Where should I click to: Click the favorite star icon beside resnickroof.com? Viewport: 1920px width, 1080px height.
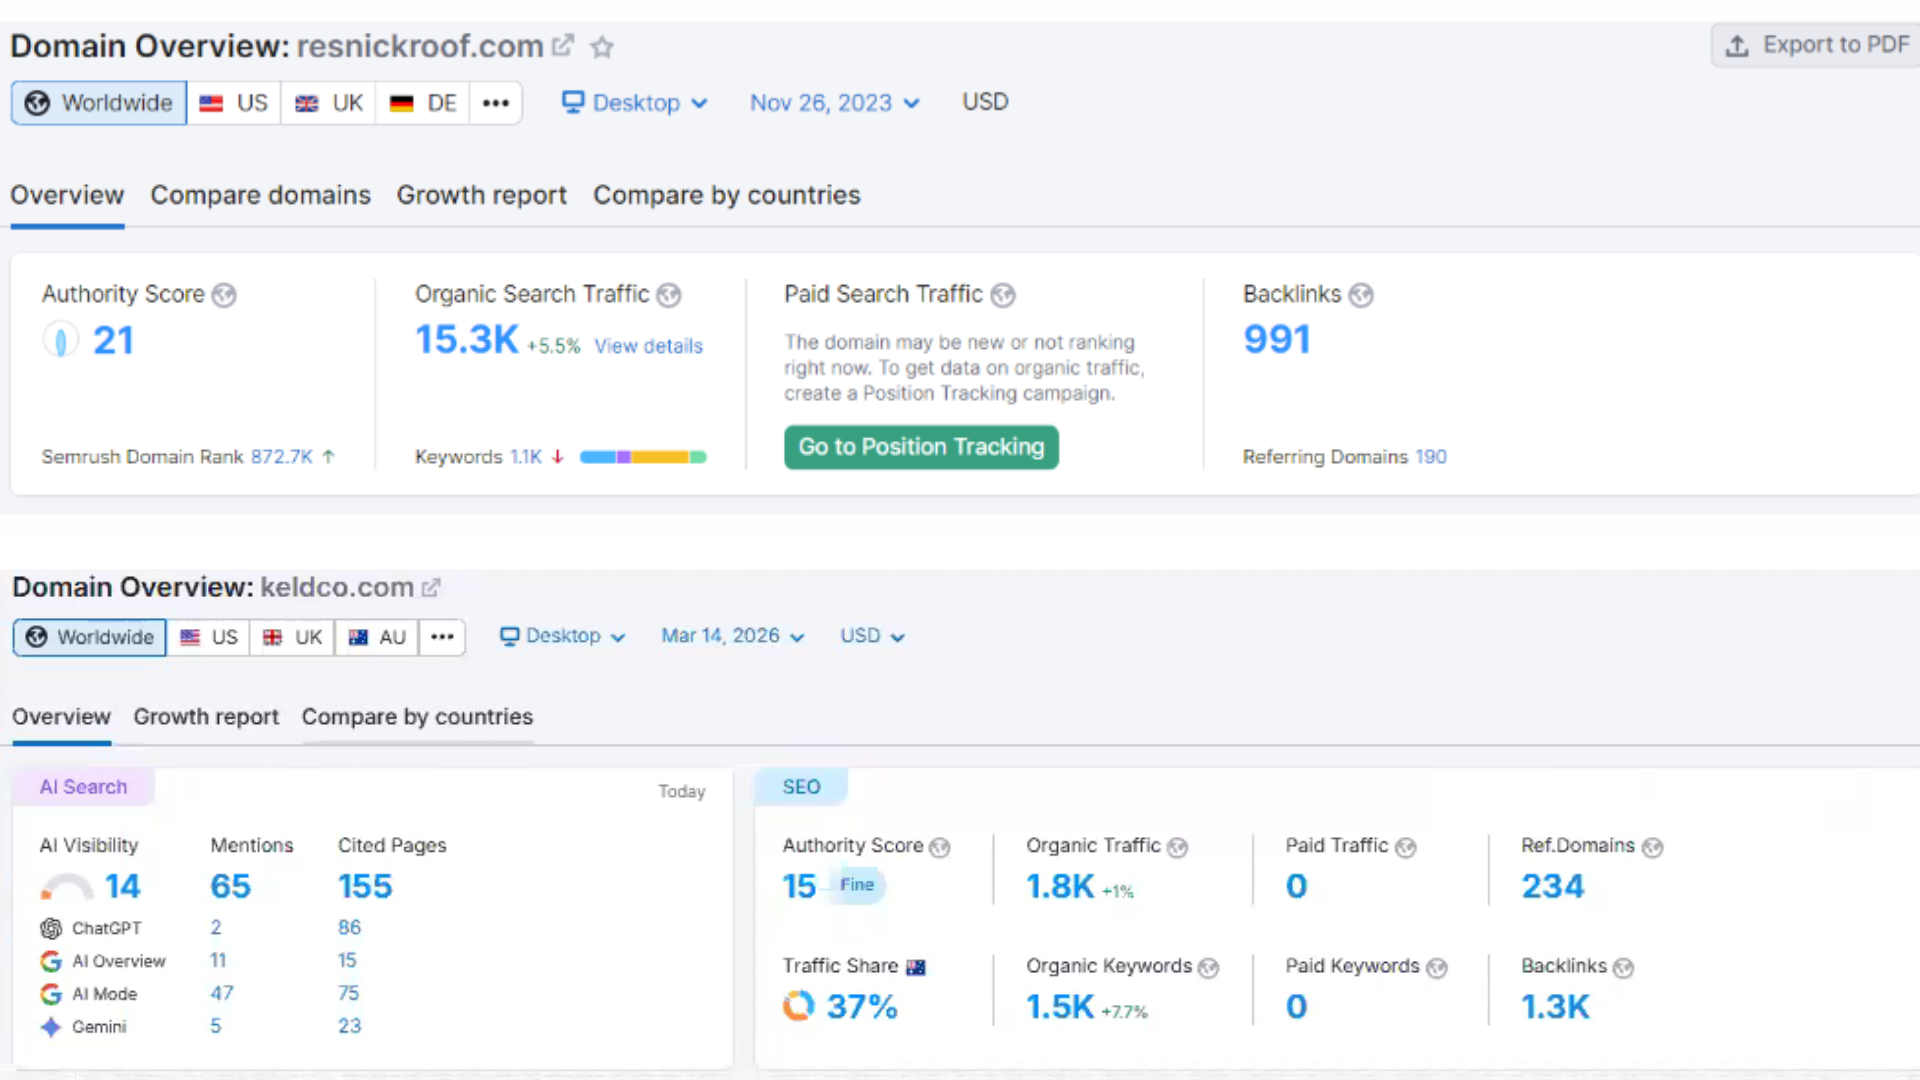[x=601, y=47]
